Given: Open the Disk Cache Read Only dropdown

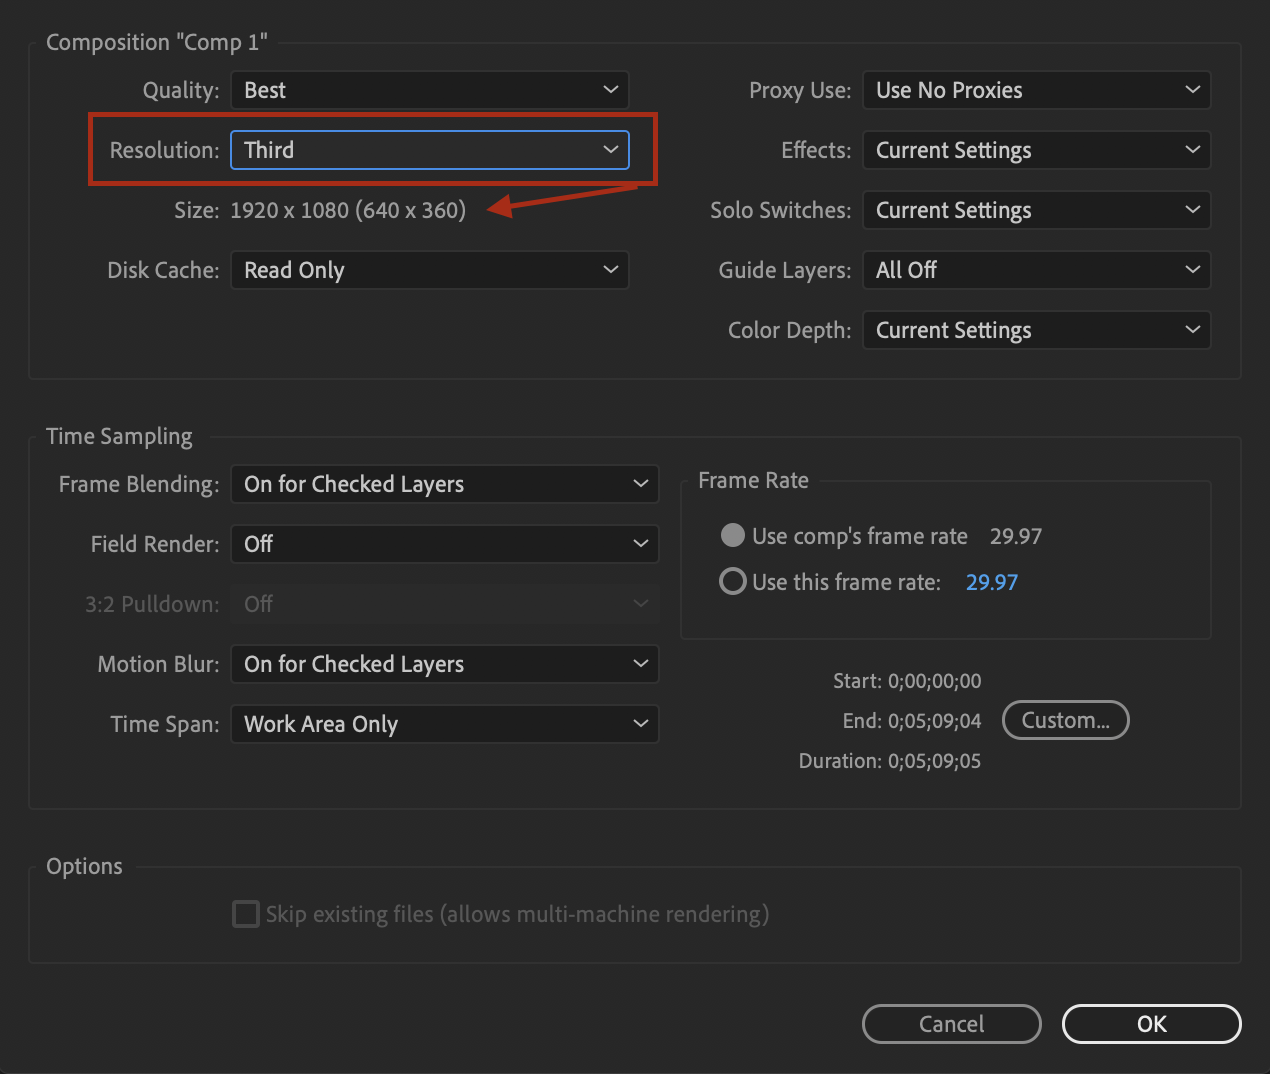Looking at the screenshot, I should coord(429,270).
